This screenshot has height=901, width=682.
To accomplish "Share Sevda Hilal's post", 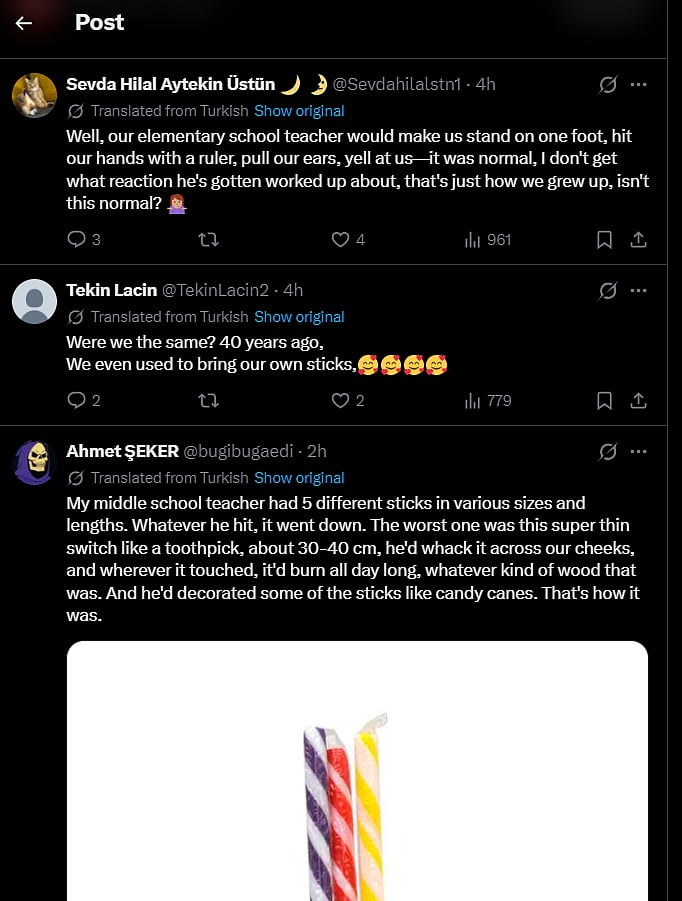I will pyautogui.click(x=638, y=239).
